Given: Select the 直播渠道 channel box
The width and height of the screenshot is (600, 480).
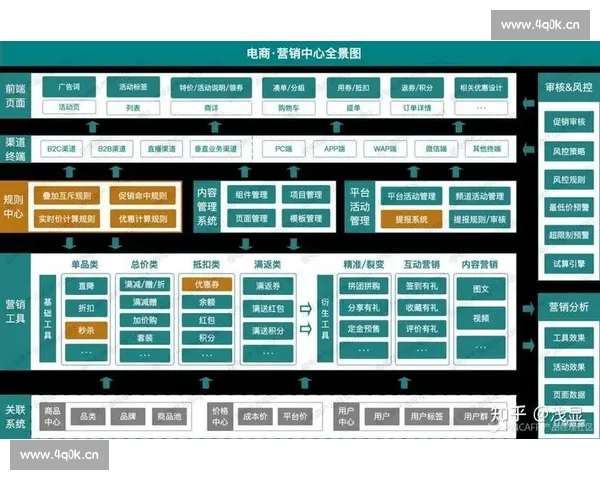Looking at the screenshot, I should point(158,149).
